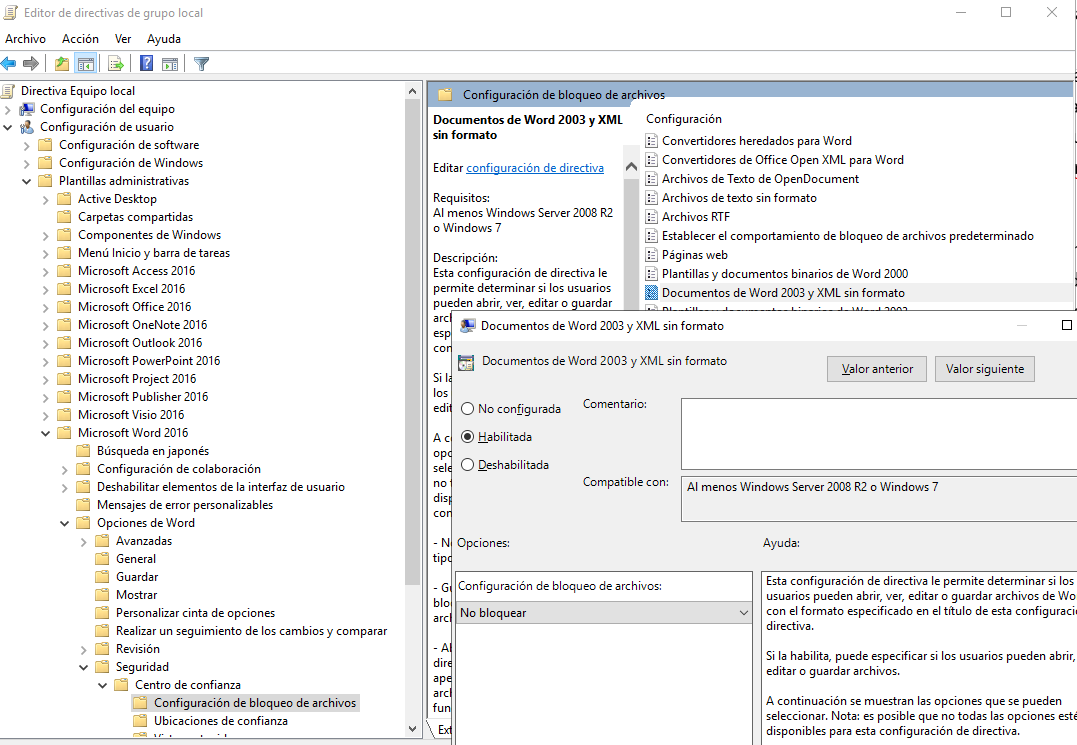Click the Configuración de usuario user icon
1077x745 pixels.
point(27,126)
